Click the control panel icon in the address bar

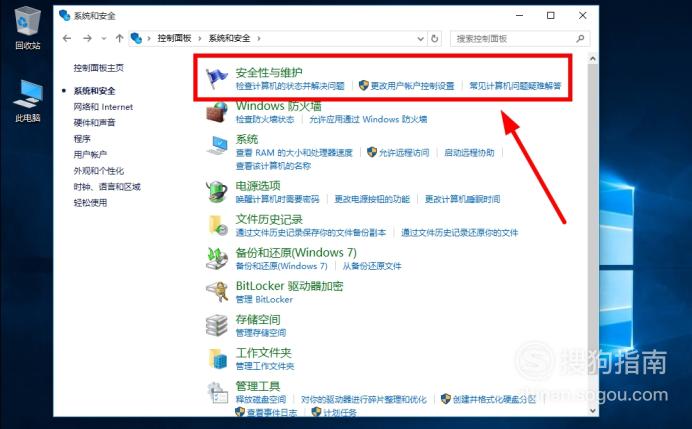pyautogui.click(x=136, y=38)
